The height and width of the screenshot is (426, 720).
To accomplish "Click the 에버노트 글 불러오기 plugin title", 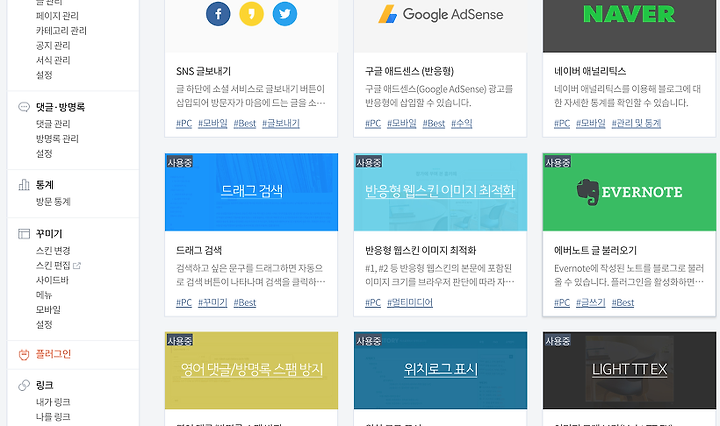I will tap(596, 250).
